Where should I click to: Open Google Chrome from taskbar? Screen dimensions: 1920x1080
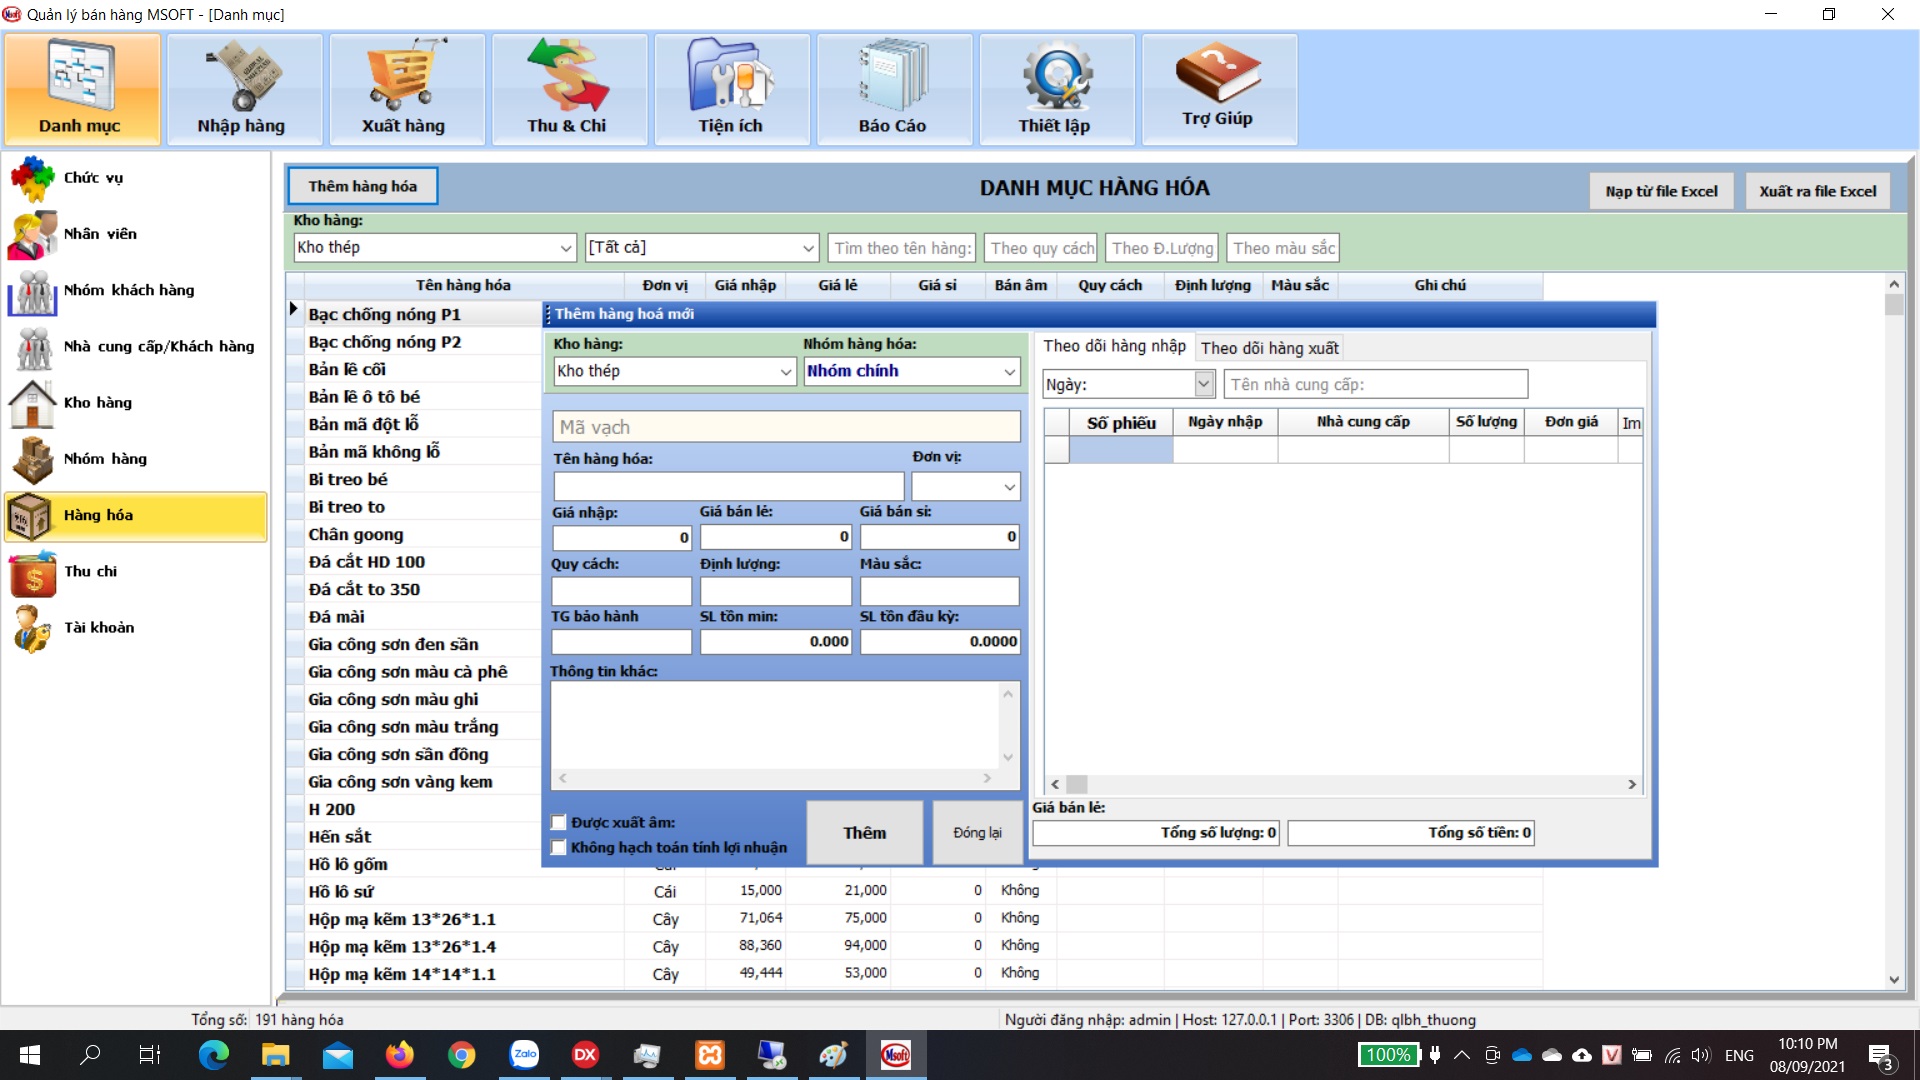pyautogui.click(x=461, y=1055)
